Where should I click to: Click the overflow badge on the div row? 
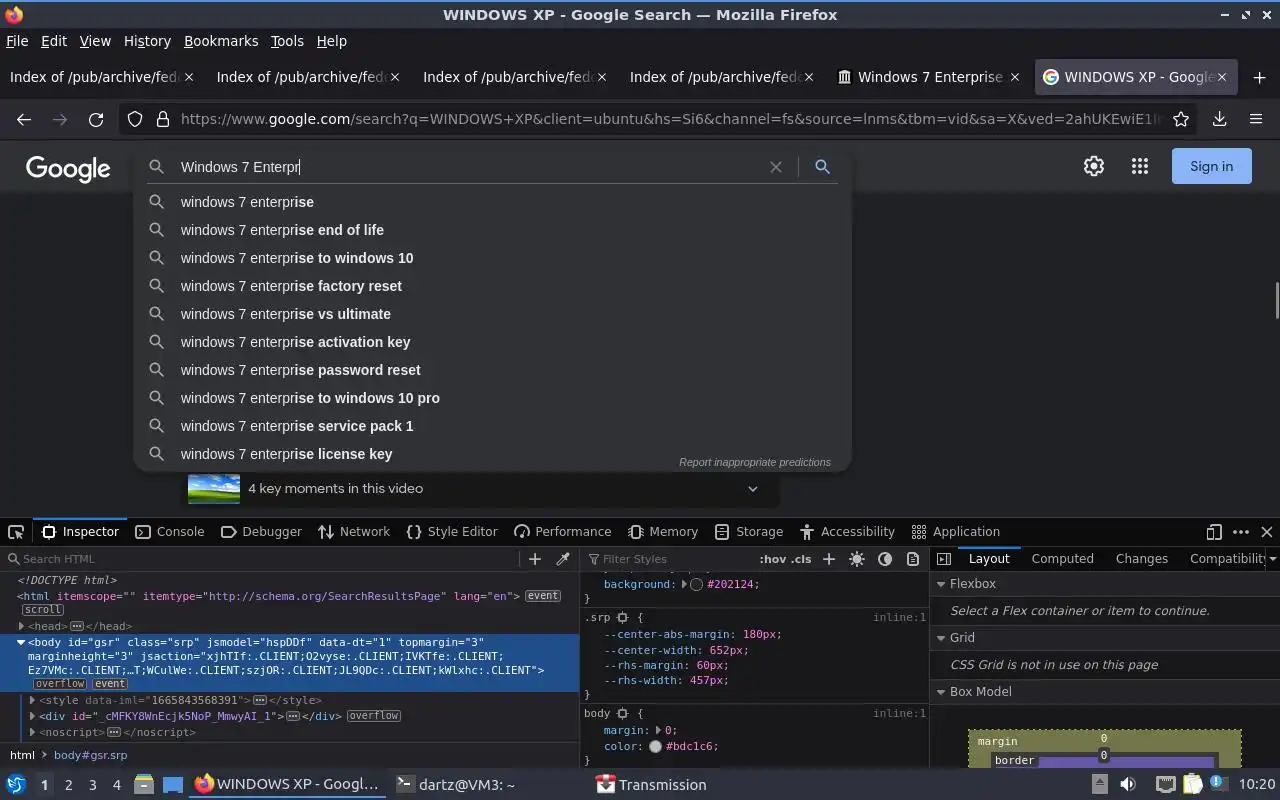(x=374, y=716)
